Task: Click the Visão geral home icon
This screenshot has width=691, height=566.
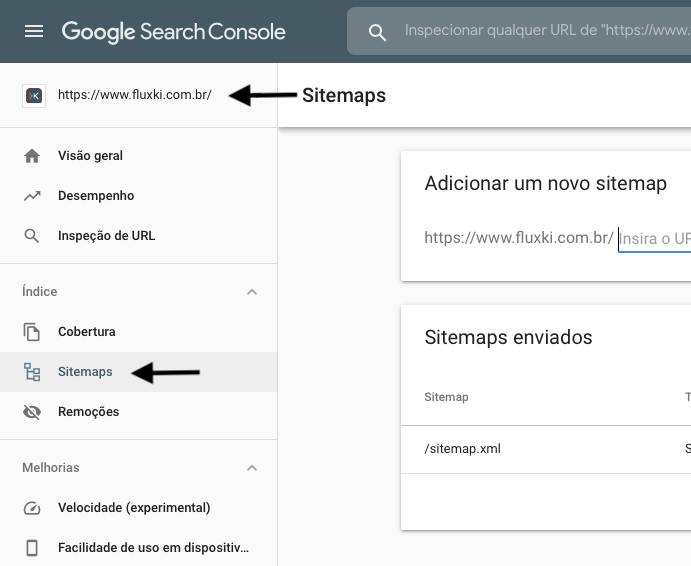Action: (x=32, y=156)
